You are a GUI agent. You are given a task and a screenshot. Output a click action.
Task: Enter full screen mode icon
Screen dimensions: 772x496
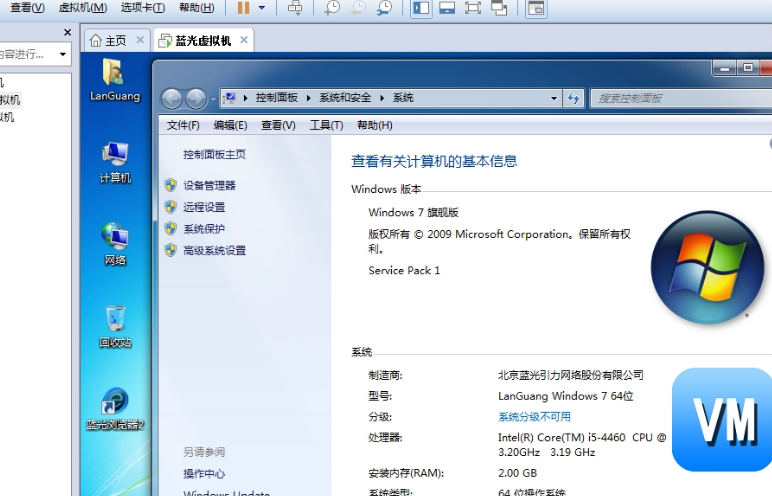tap(473, 8)
